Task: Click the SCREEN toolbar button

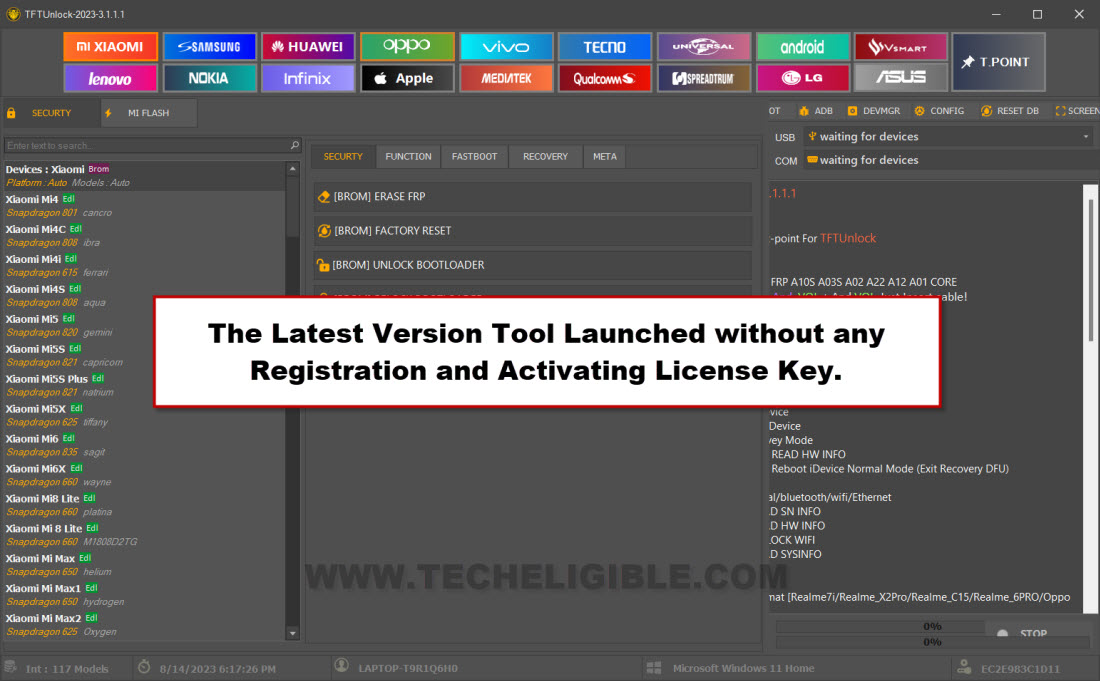Action: [x=1077, y=111]
